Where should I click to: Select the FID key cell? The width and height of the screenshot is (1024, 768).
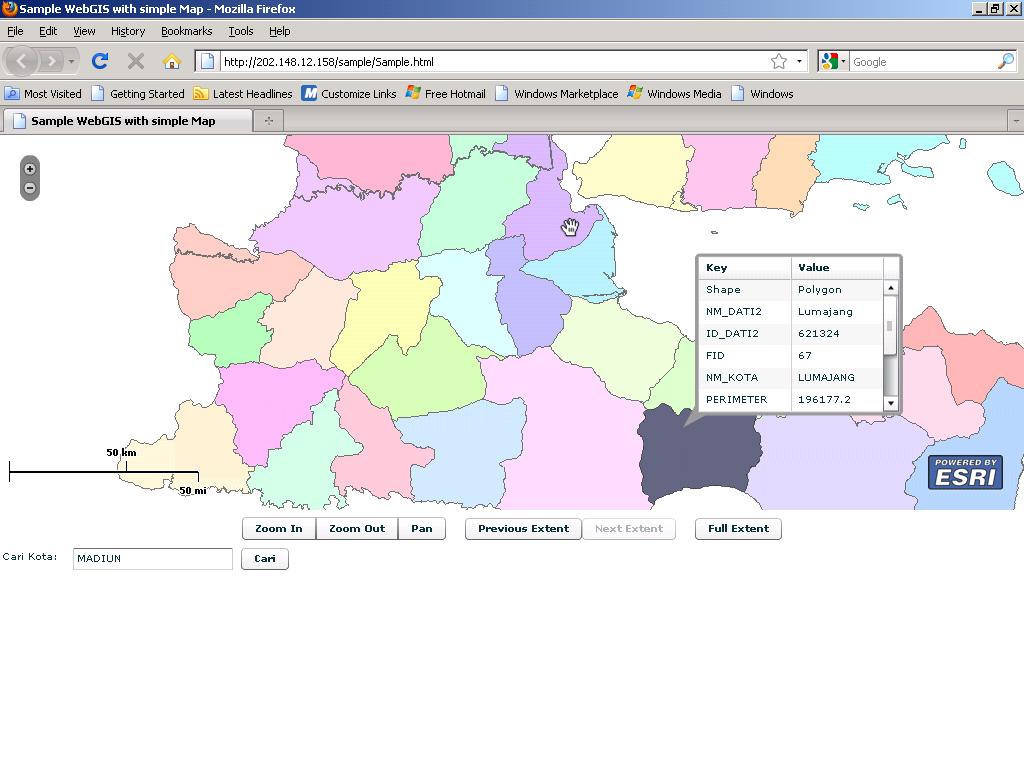click(x=745, y=355)
